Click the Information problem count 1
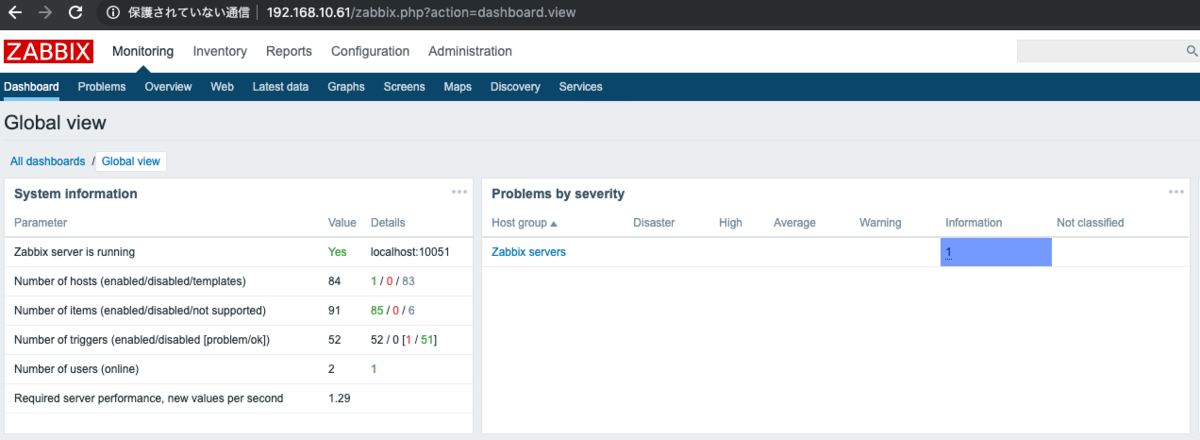The image size is (1200, 440). tap(949, 253)
